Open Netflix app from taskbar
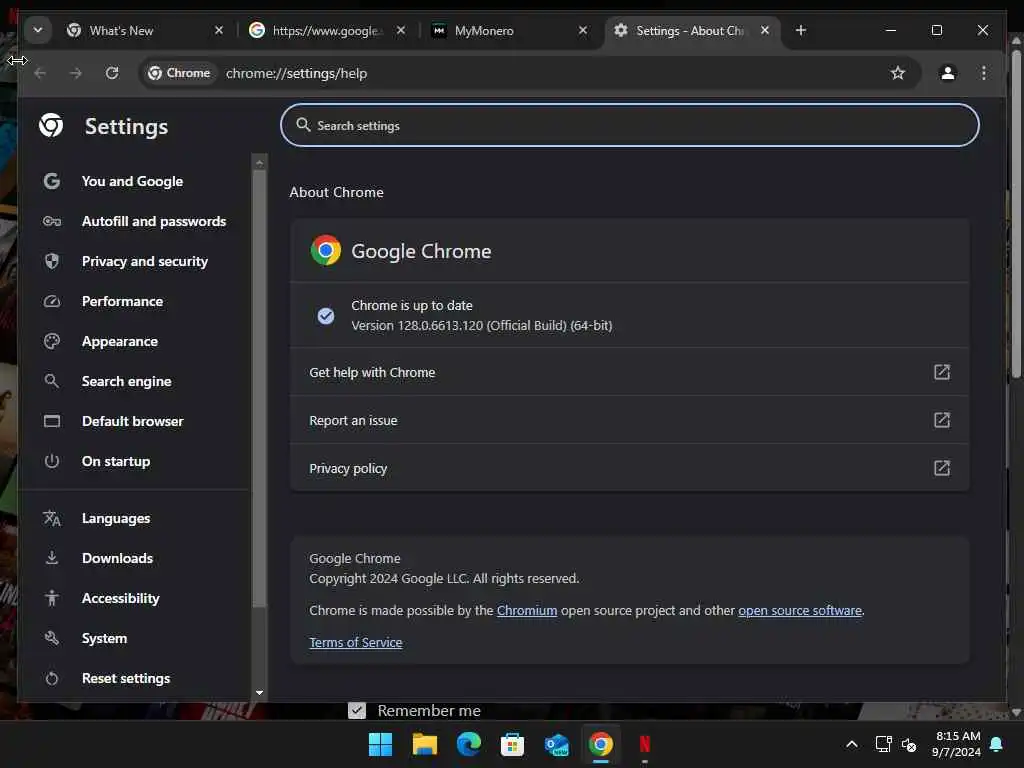 (645, 744)
